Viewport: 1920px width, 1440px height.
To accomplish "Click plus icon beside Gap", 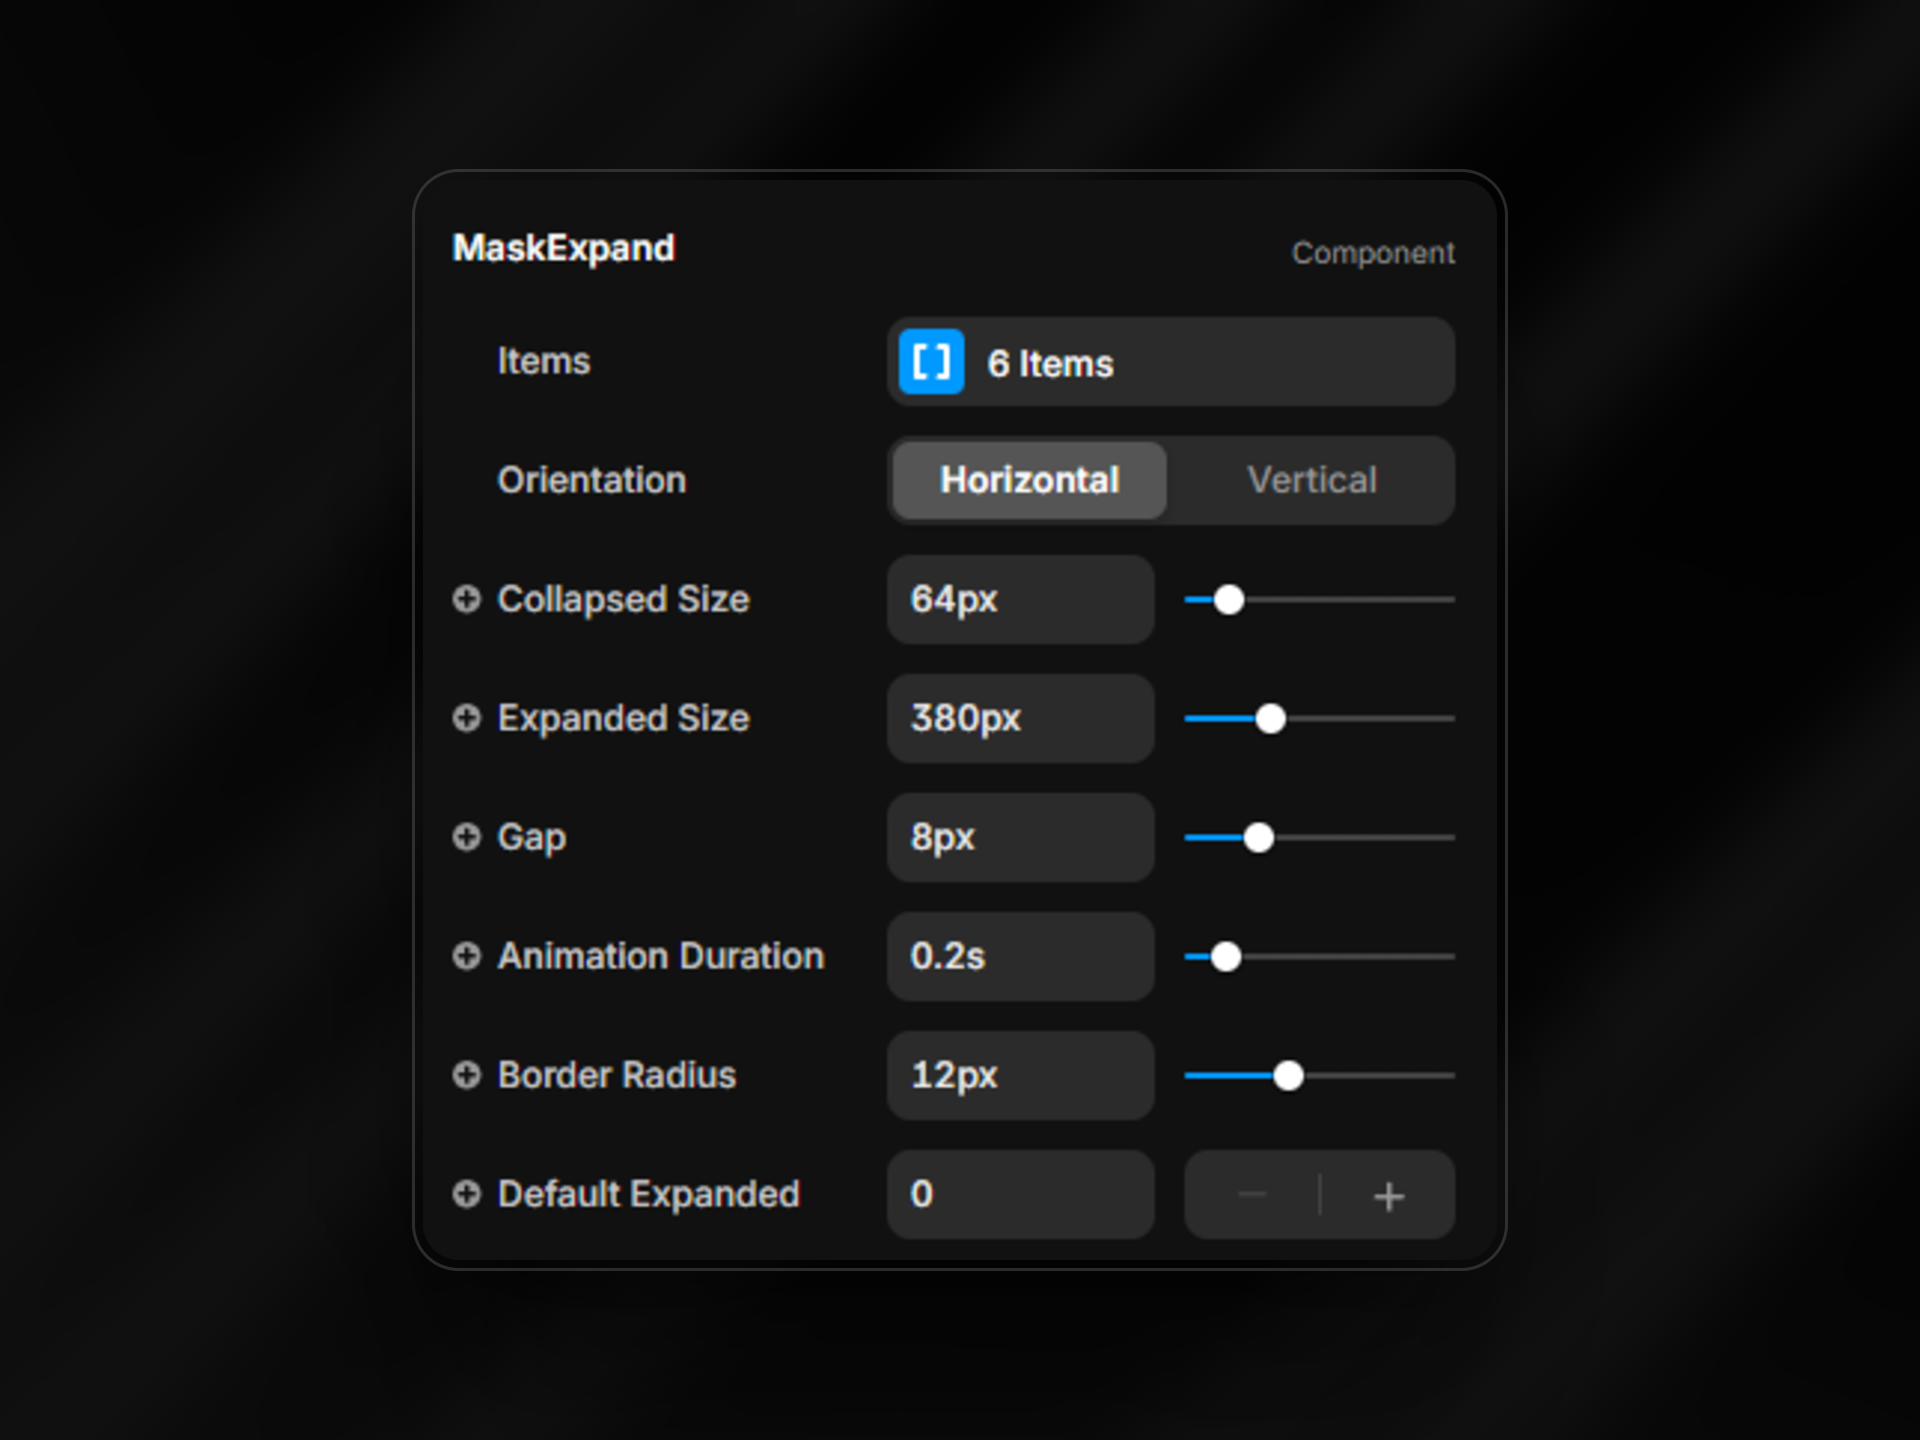I will point(466,837).
